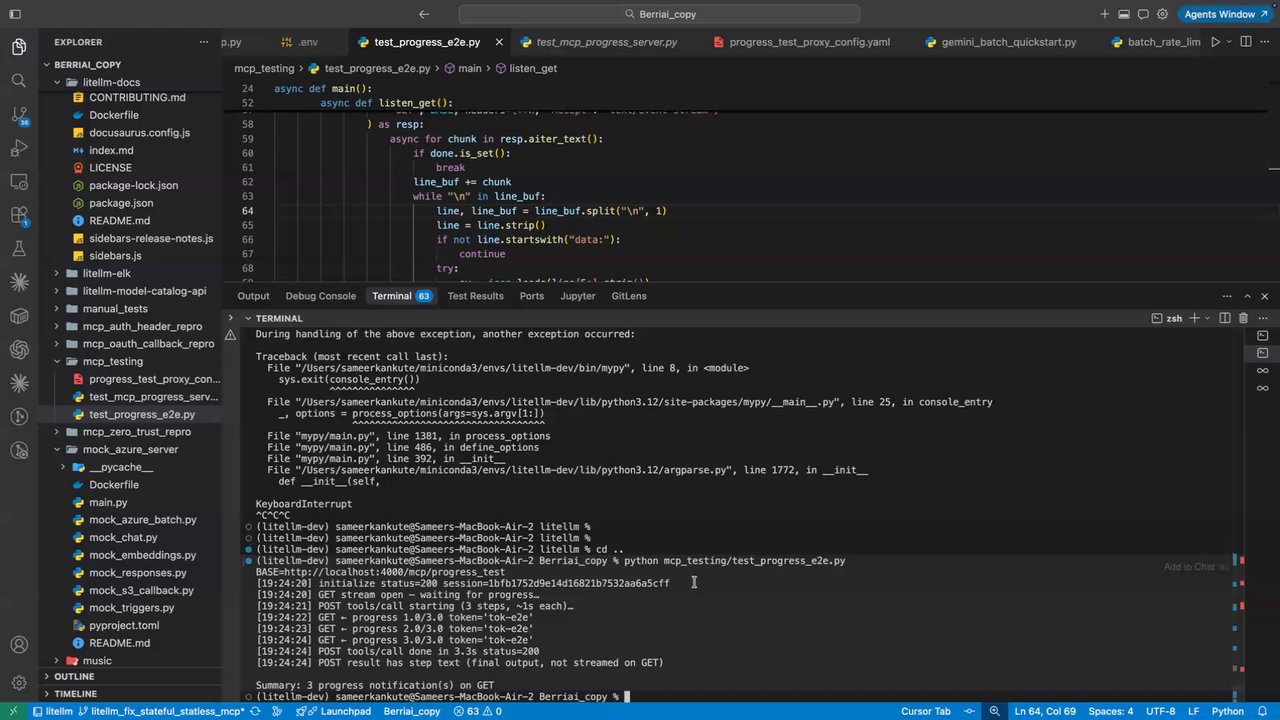This screenshot has height=720, width=1280.
Task: Open CONTRIBUTING.md in the explorer
Action: [137, 97]
